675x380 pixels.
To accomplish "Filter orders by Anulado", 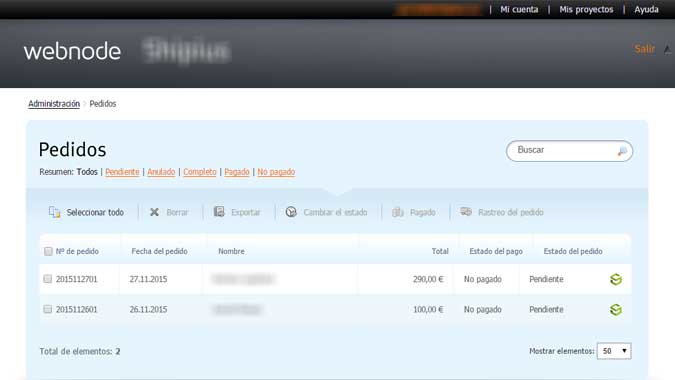I will pos(161,172).
